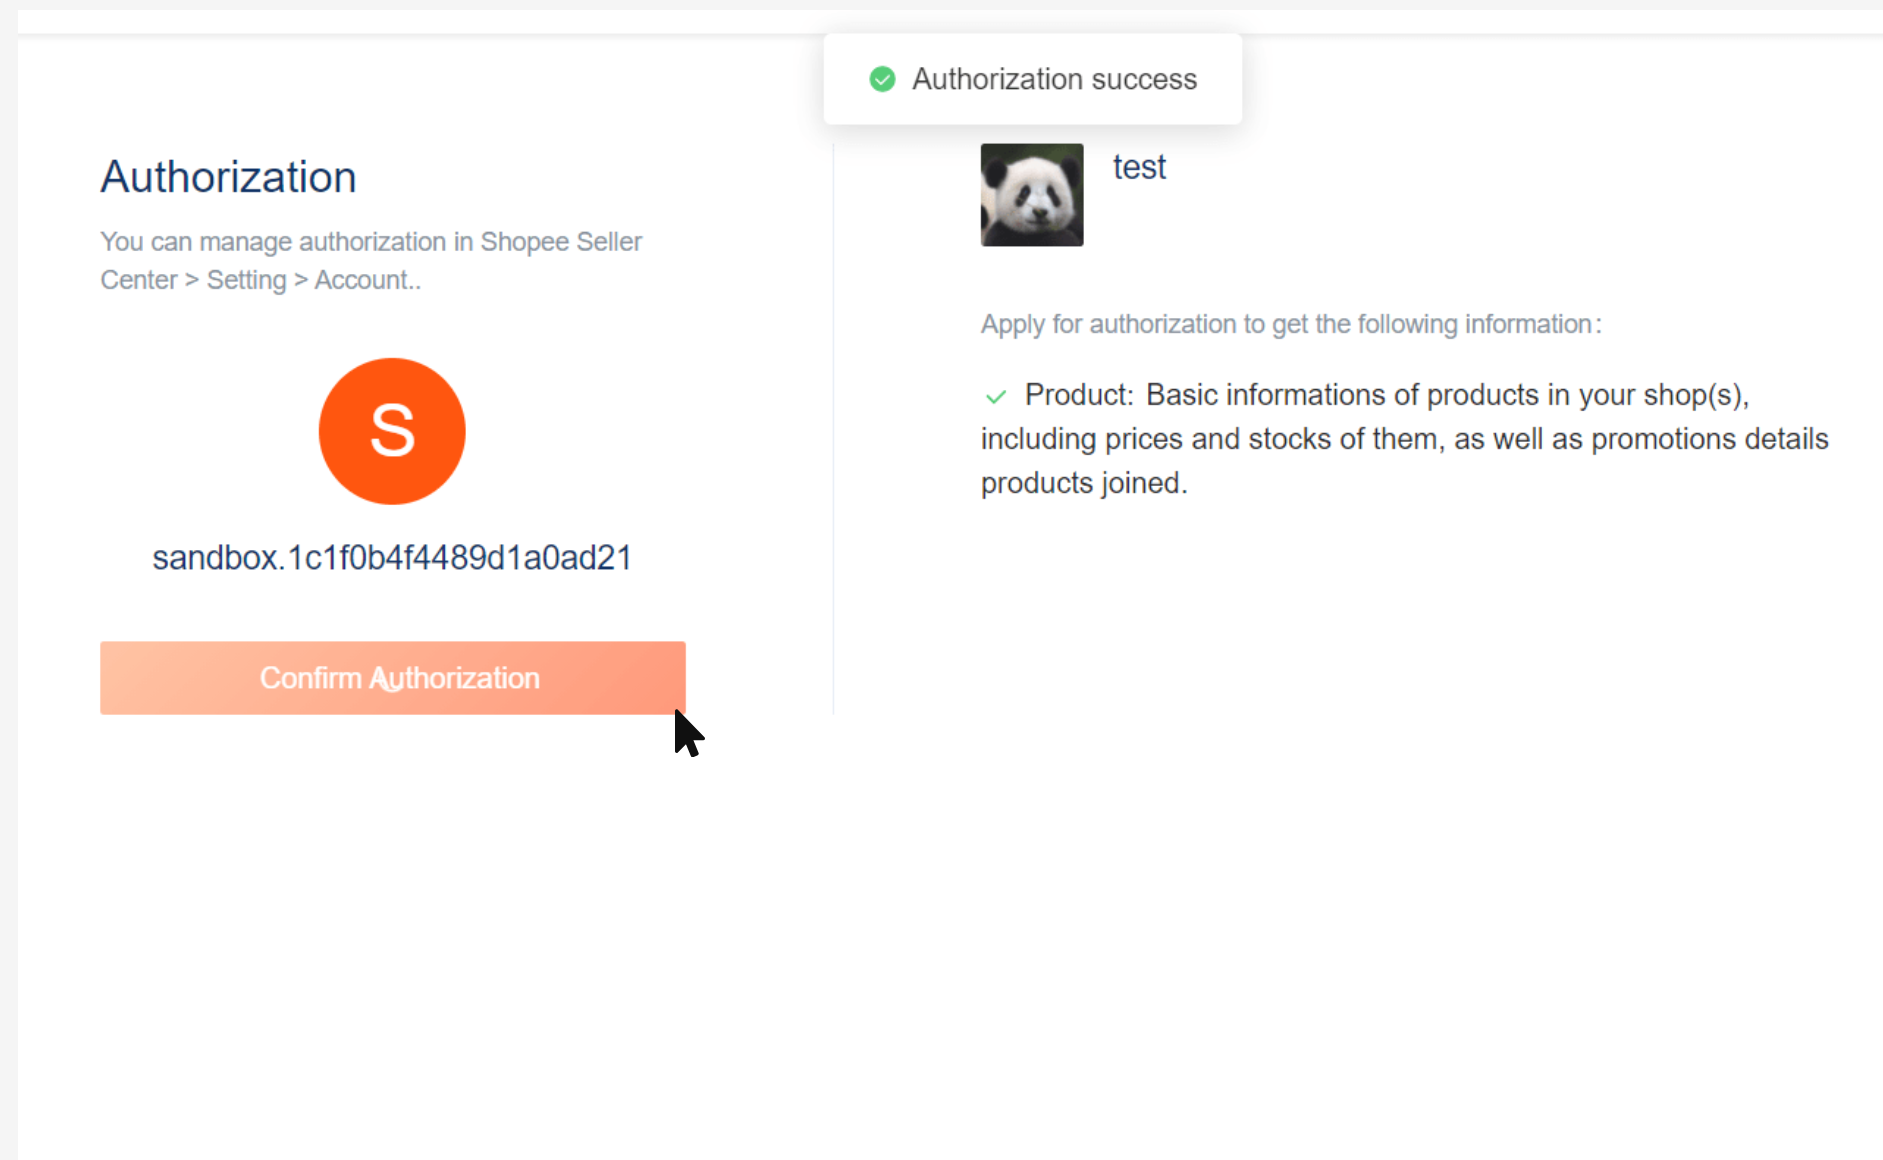The width and height of the screenshot is (1883, 1160).
Task: Select the sandbox.1c1f0b4f4489d1a0ad21 account name
Action: click(392, 558)
